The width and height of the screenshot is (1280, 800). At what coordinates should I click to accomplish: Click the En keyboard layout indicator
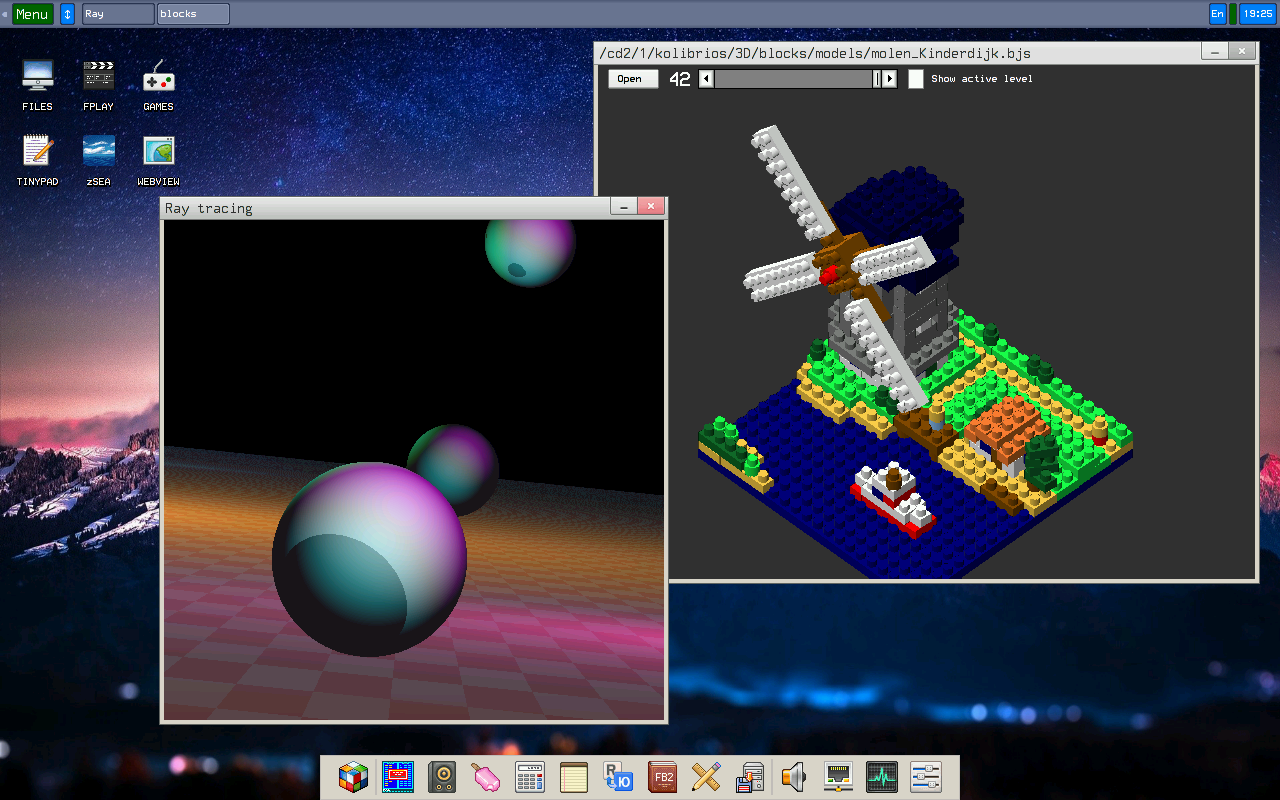point(1217,14)
